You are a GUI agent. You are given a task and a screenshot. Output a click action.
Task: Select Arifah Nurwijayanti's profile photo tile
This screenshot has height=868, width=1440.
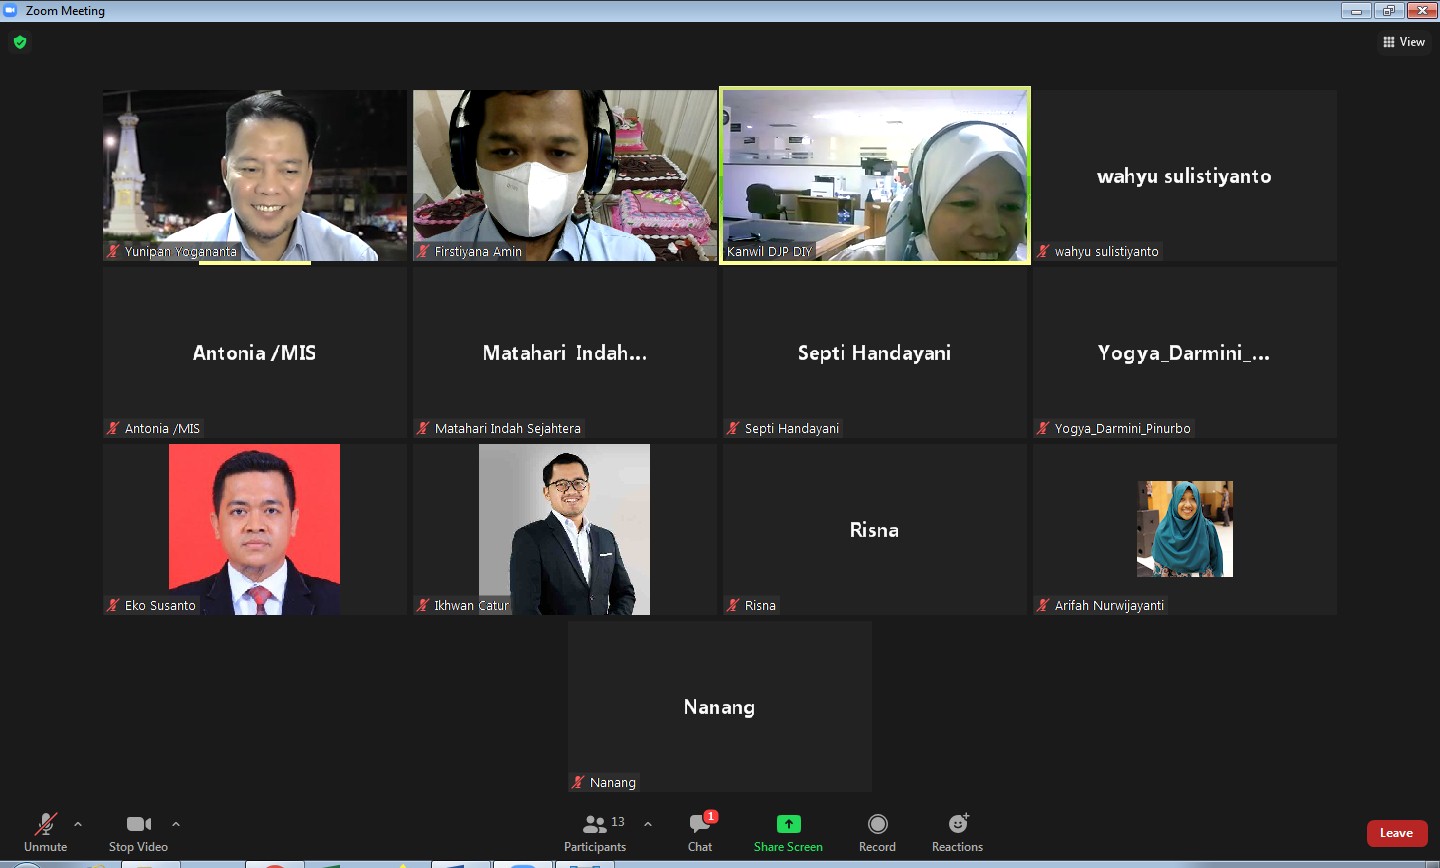pos(1185,530)
